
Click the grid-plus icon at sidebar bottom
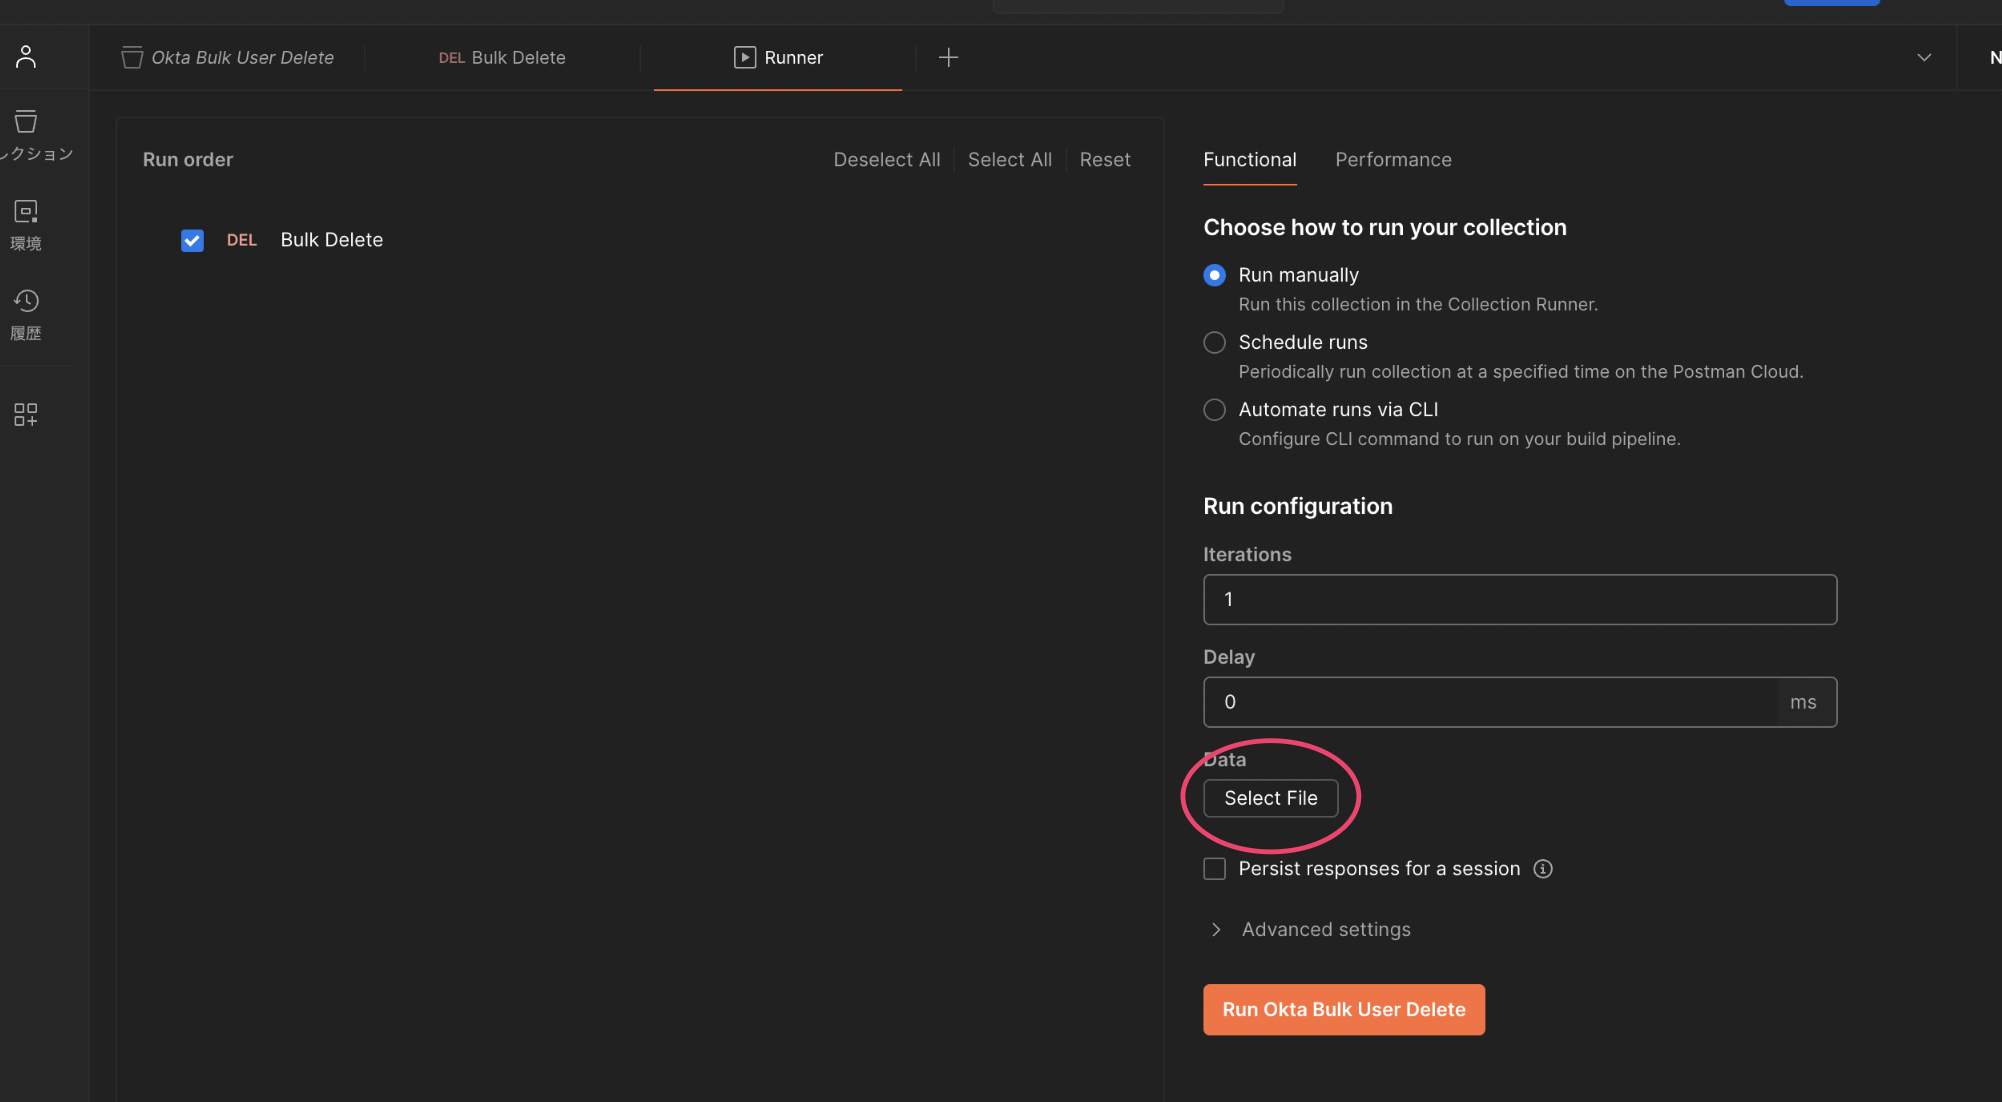click(x=26, y=414)
